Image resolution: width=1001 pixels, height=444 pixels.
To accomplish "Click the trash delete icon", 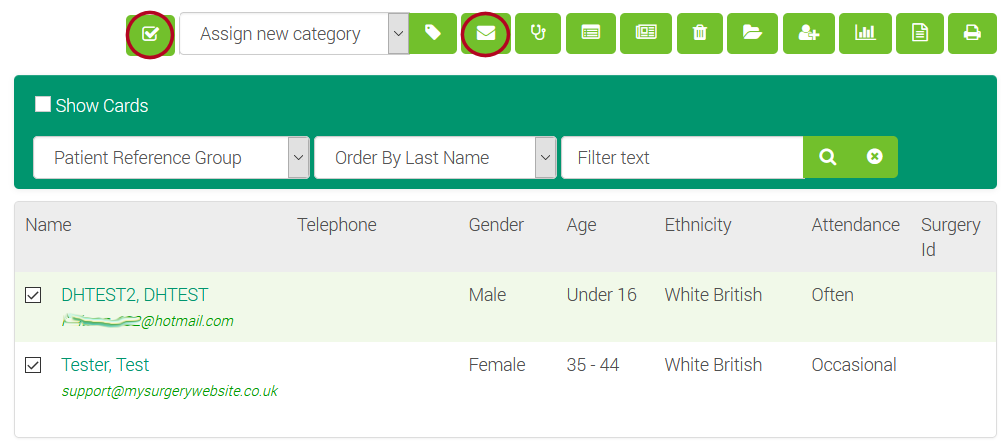I will [x=700, y=34].
